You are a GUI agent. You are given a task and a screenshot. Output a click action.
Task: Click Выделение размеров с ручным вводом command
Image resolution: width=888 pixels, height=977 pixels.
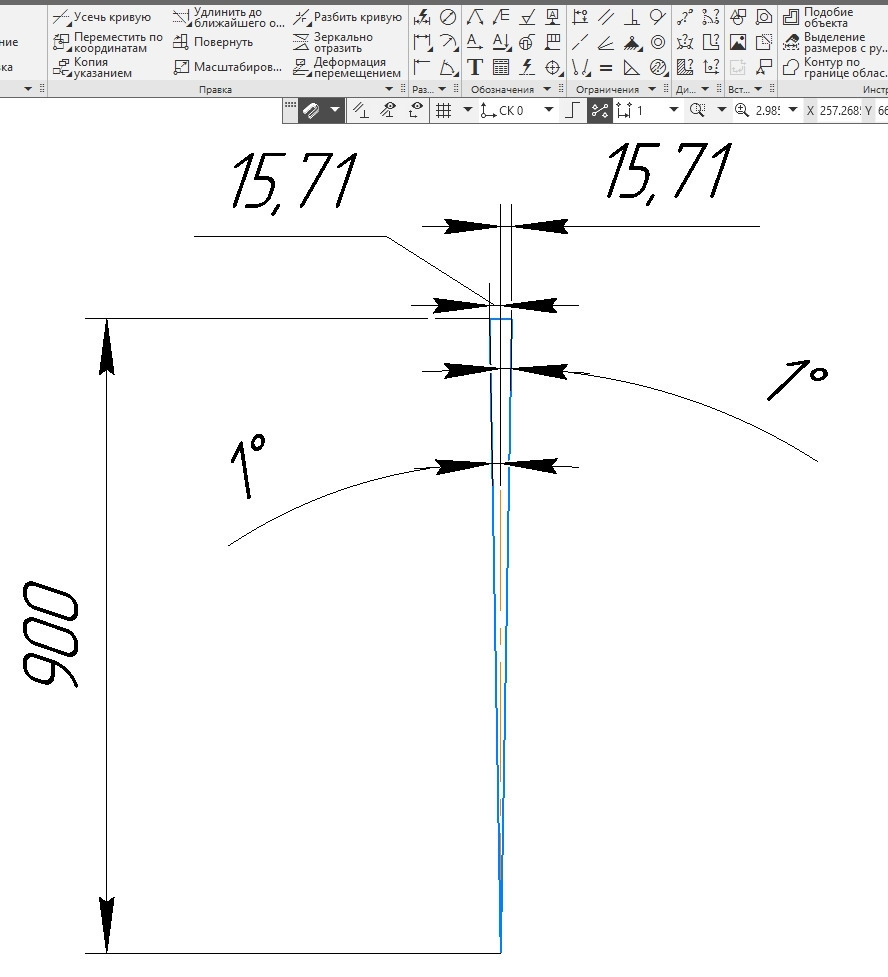834,42
